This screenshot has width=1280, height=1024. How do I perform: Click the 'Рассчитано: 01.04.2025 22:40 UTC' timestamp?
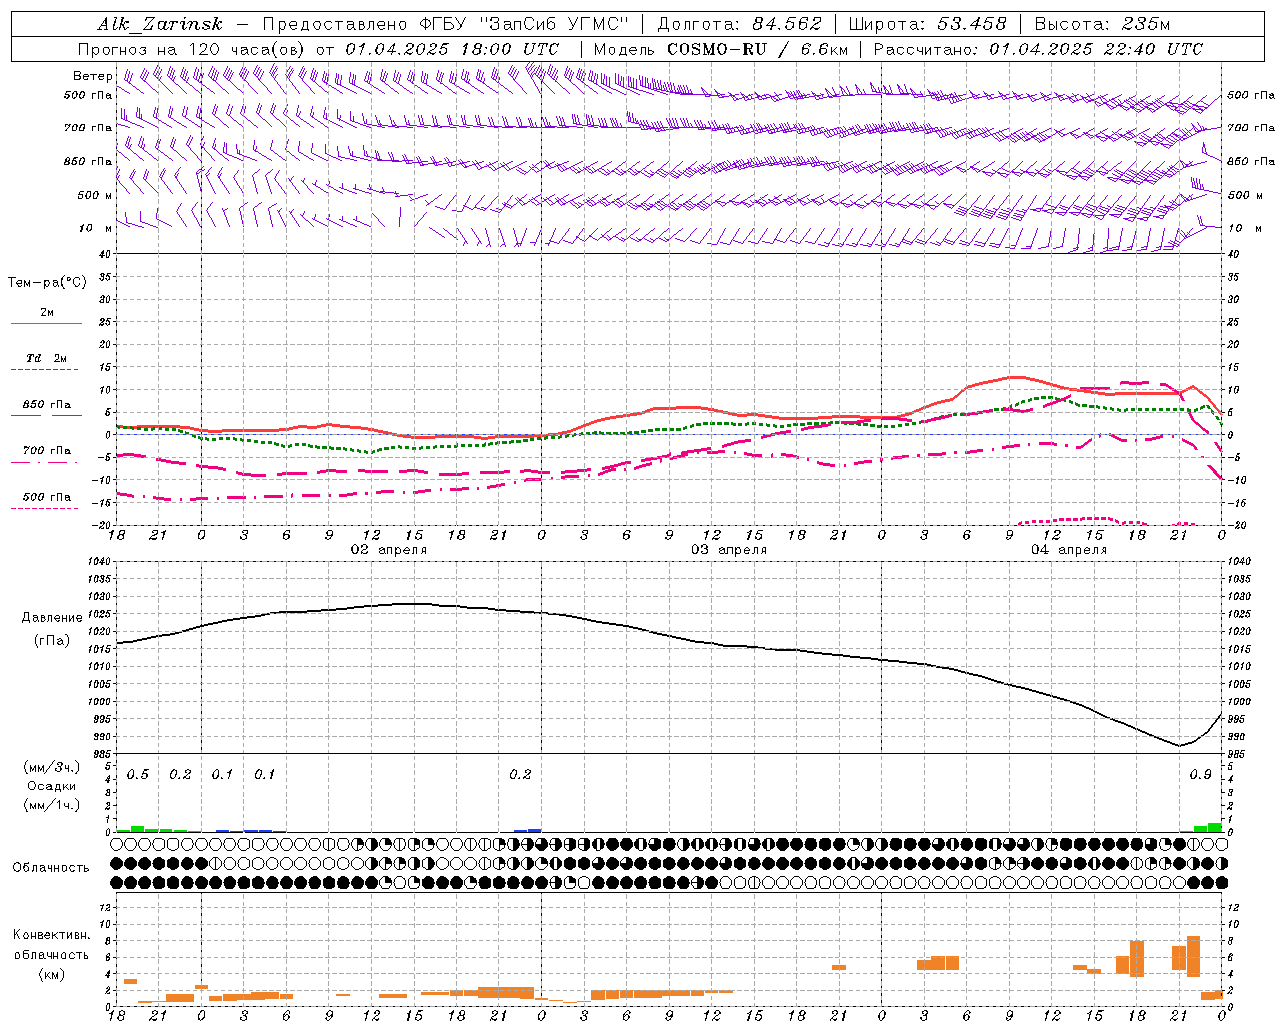tap(1038, 49)
